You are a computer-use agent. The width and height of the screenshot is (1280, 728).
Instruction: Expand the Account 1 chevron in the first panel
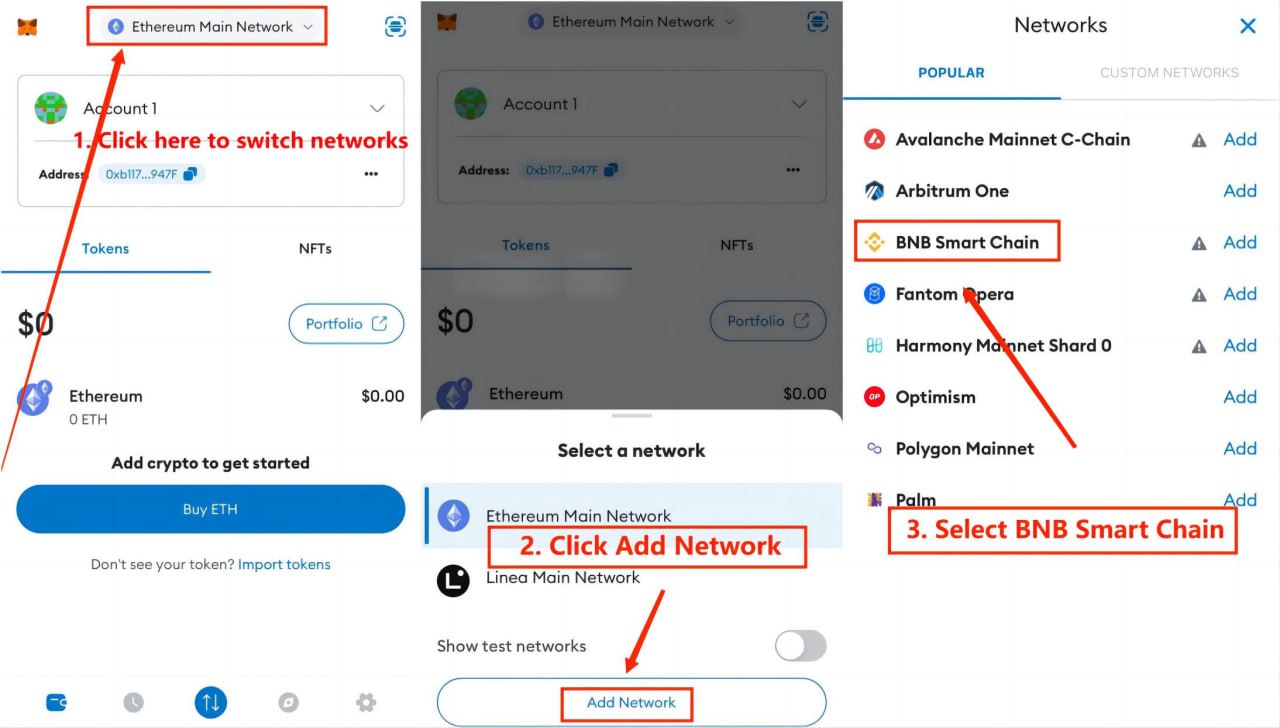(x=377, y=108)
